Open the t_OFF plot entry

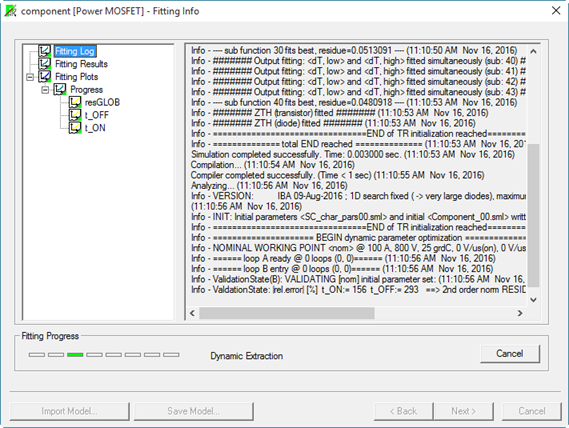[97, 115]
